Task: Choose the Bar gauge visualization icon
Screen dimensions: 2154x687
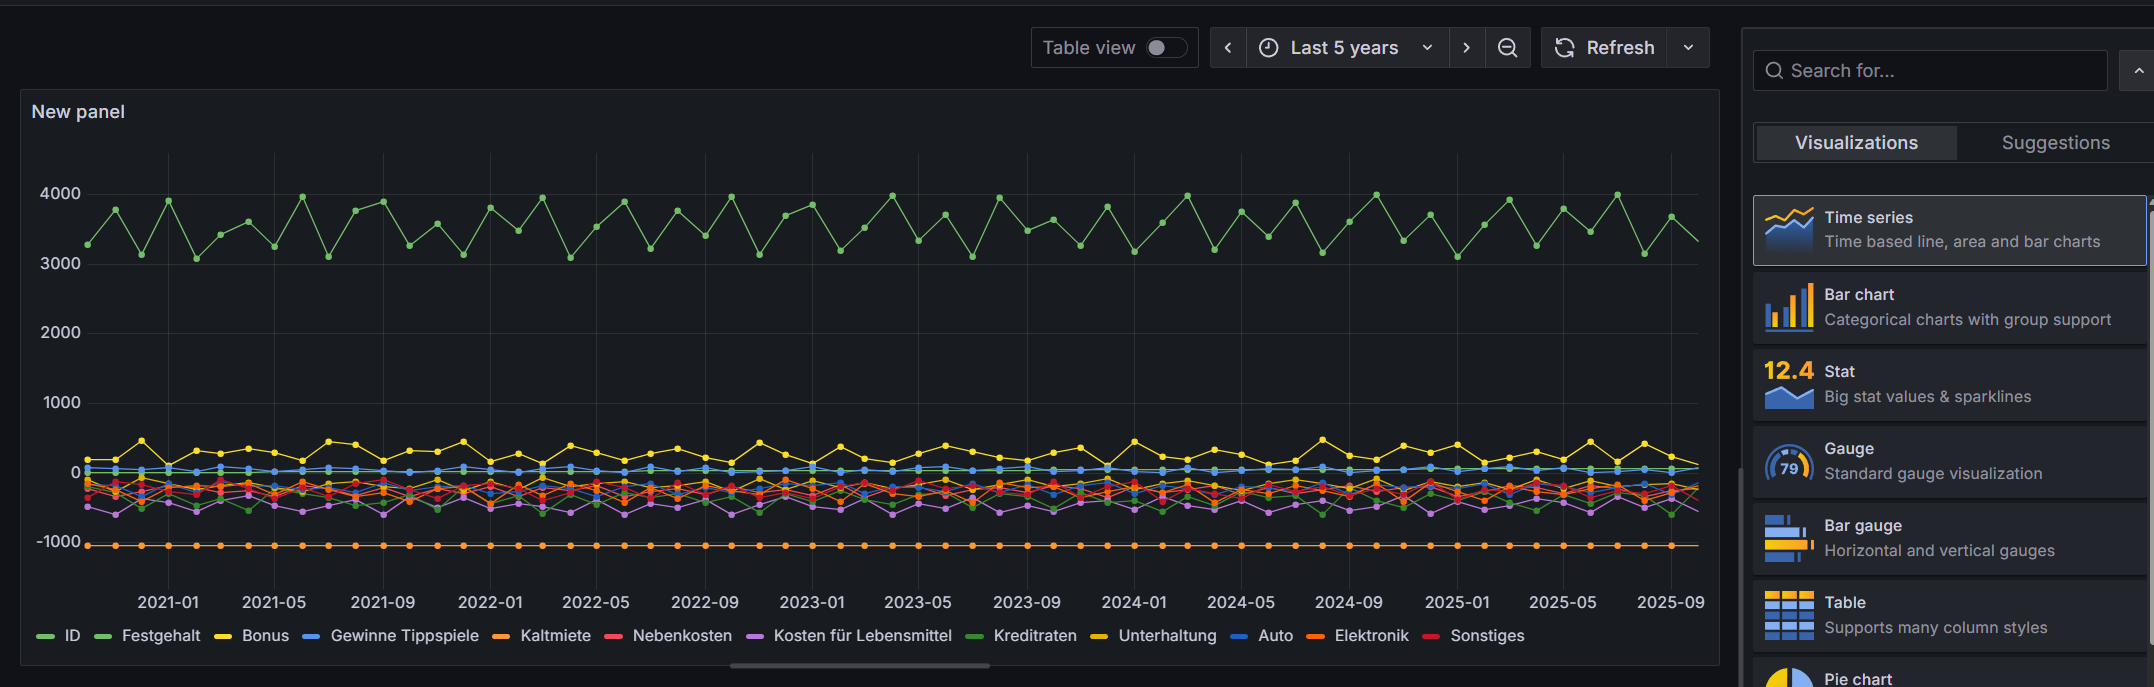Action: [1788, 538]
